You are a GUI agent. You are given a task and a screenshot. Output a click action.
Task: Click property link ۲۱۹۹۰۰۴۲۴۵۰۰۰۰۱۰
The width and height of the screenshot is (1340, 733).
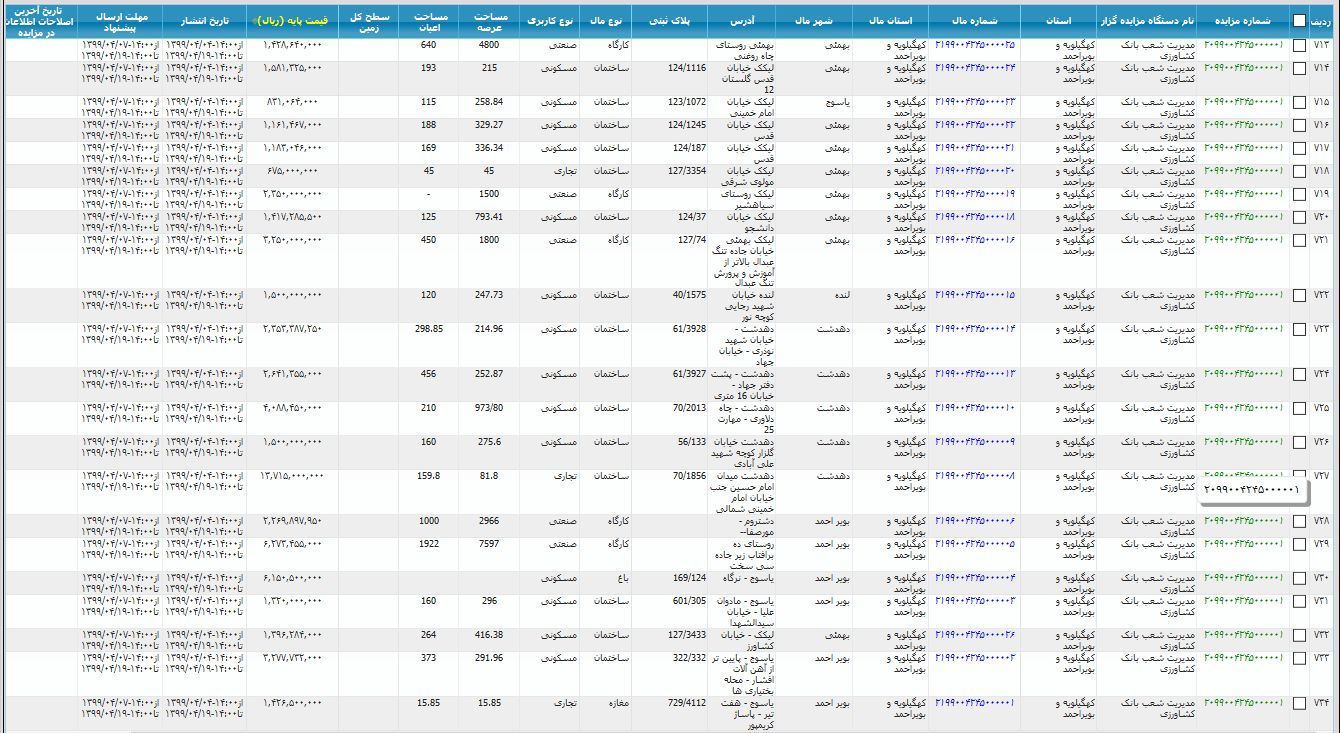pos(975,407)
